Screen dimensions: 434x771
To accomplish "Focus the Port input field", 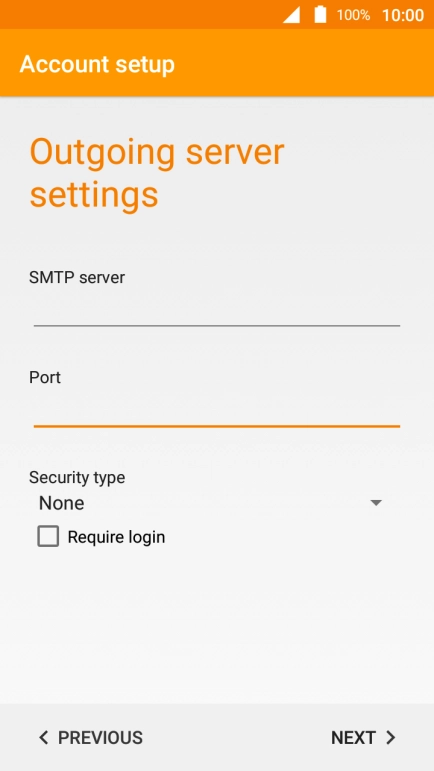I will click(217, 411).
